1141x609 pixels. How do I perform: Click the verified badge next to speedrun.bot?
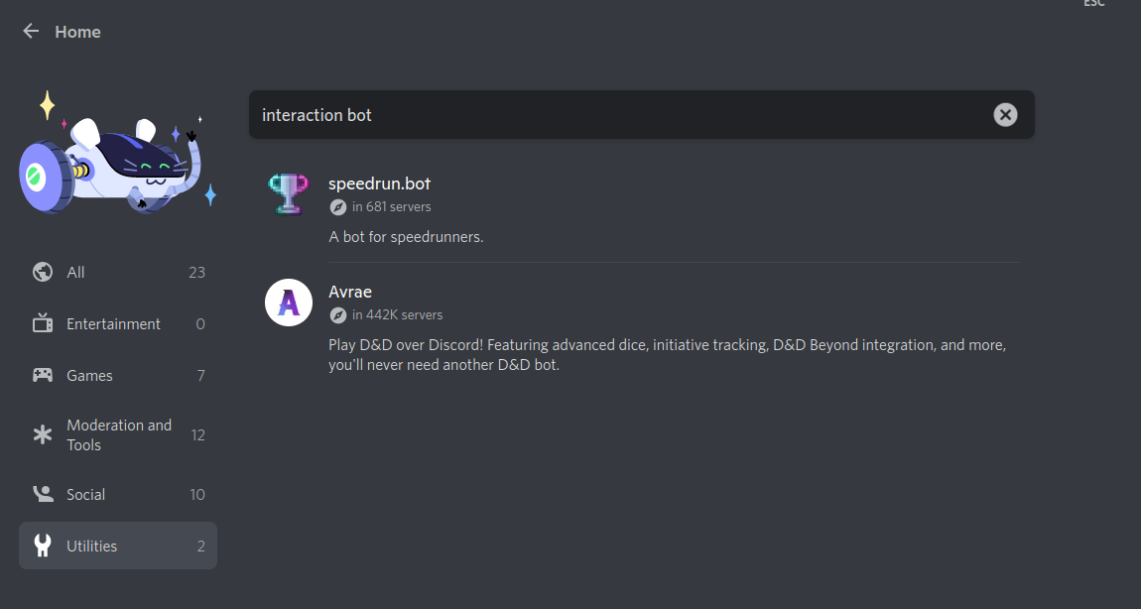pos(336,206)
